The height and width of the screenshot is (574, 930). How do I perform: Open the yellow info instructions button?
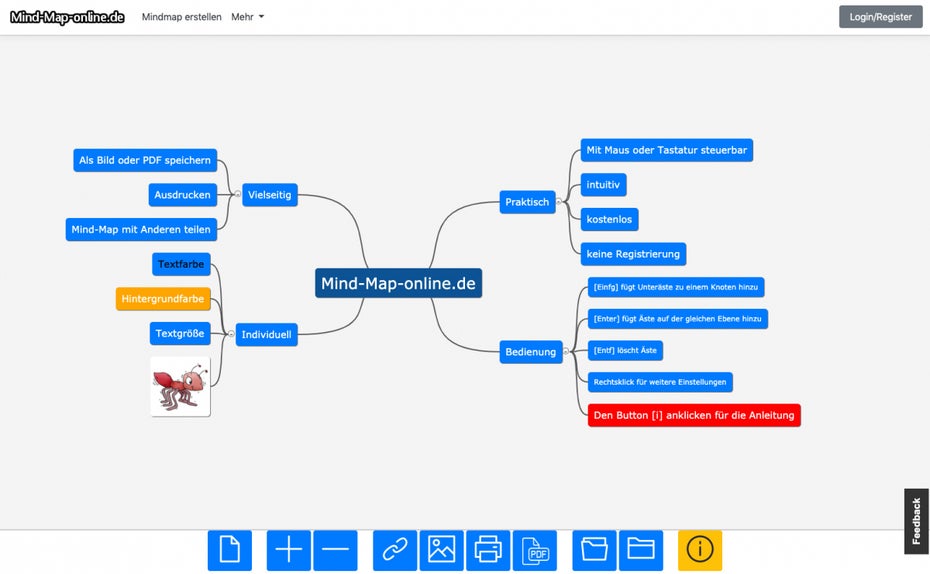pyautogui.click(x=700, y=550)
